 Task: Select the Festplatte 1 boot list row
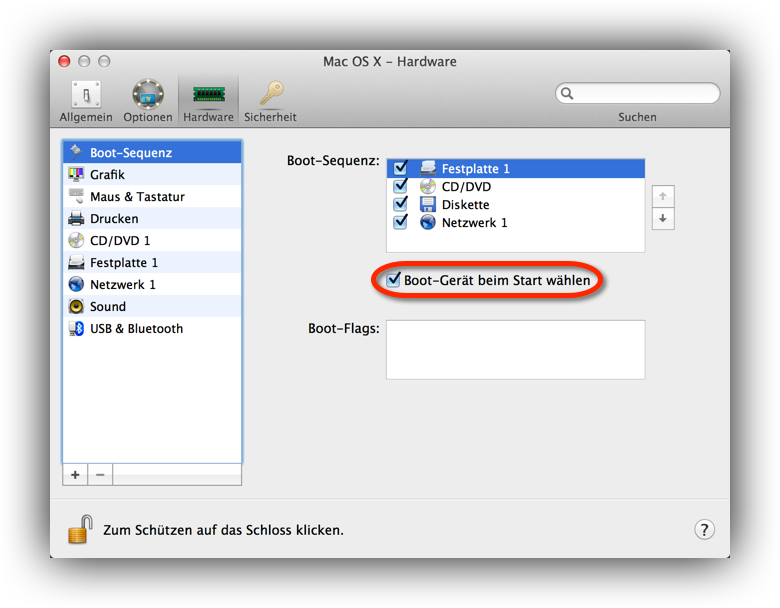pos(516,169)
